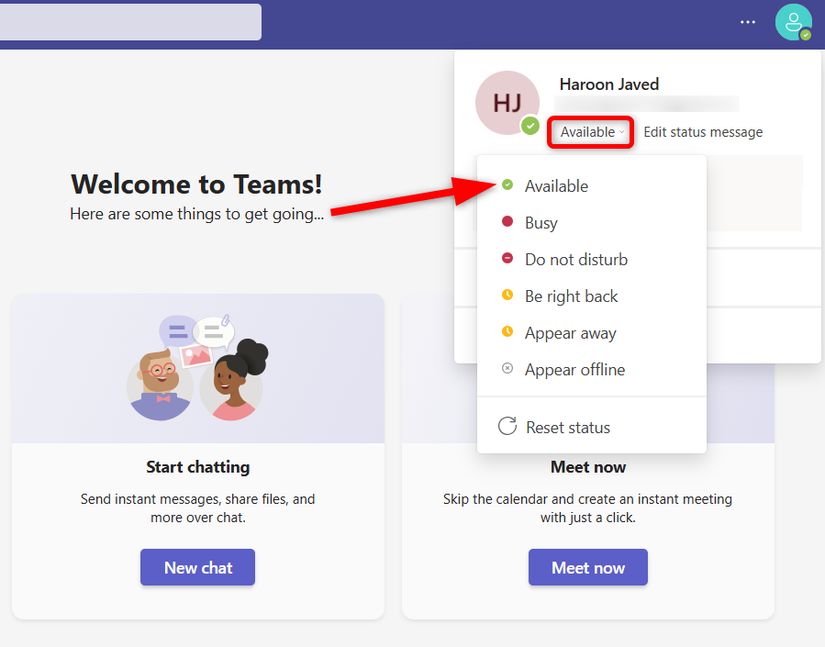The image size is (825, 647).
Task: Open the Available status dropdown
Action: tap(589, 131)
